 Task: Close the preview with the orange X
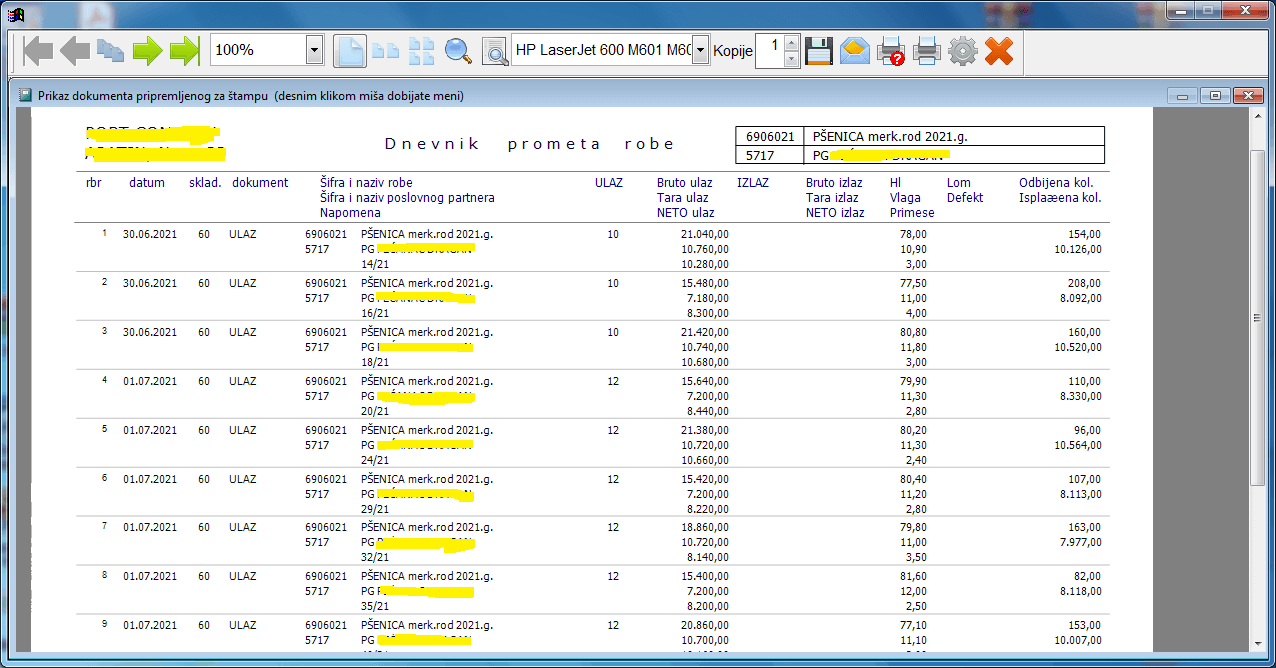pyautogui.click(x=999, y=51)
